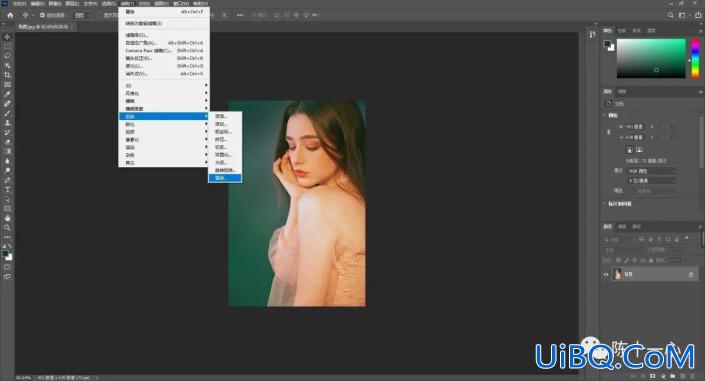
Task: Select the Gradient tool
Action: tap(7, 152)
